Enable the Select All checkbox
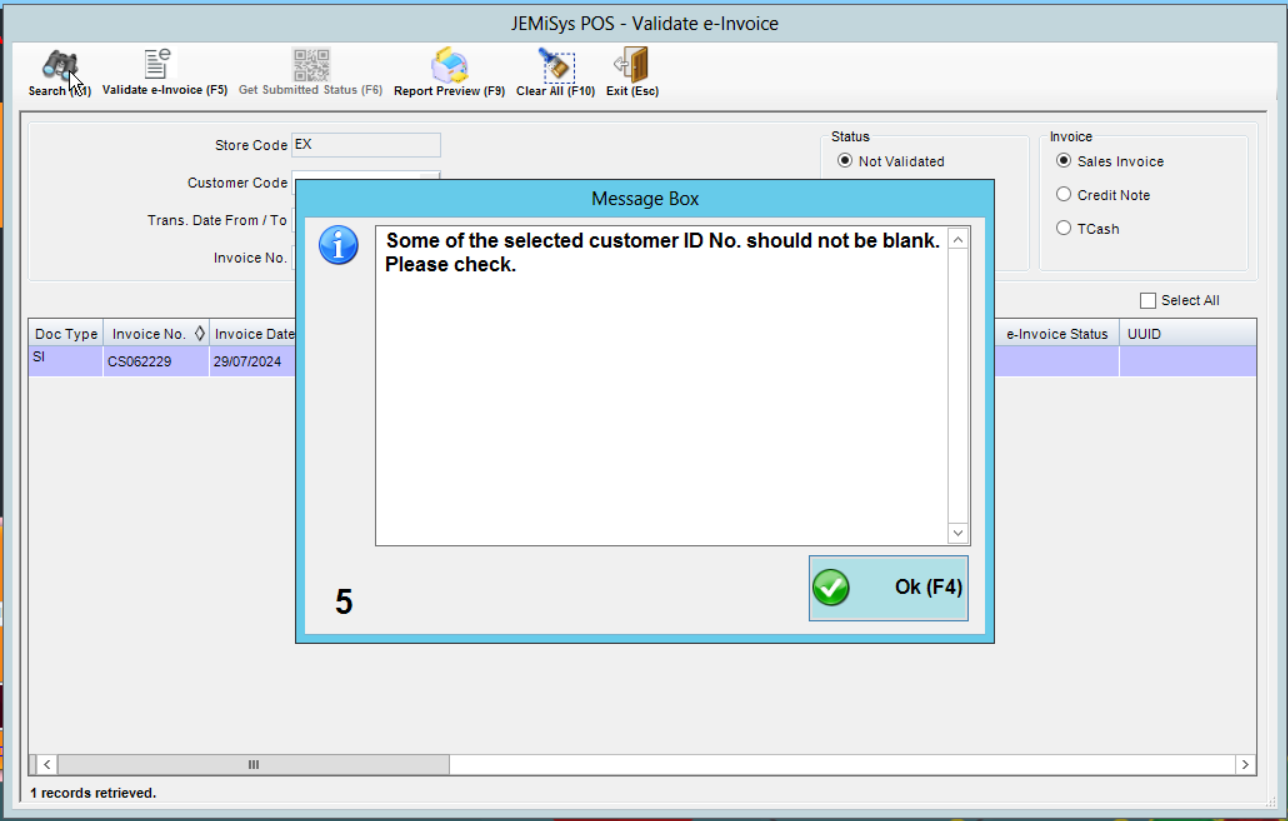The width and height of the screenshot is (1288, 821). click(1149, 300)
